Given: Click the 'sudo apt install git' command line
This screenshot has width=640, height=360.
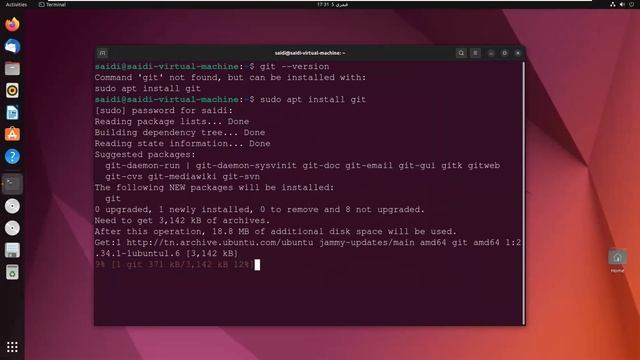Looking at the screenshot, I should 313,100.
